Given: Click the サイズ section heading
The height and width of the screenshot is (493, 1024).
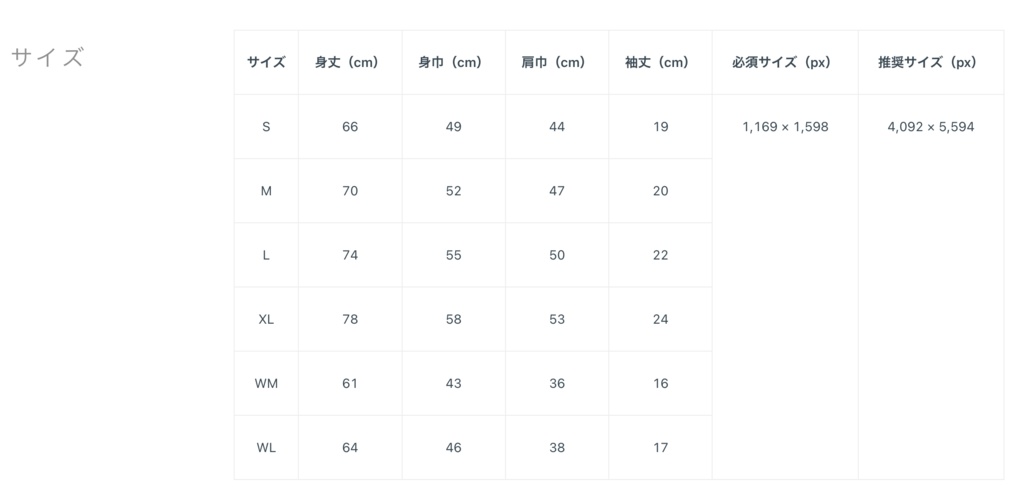Looking at the screenshot, I should 47,57.
